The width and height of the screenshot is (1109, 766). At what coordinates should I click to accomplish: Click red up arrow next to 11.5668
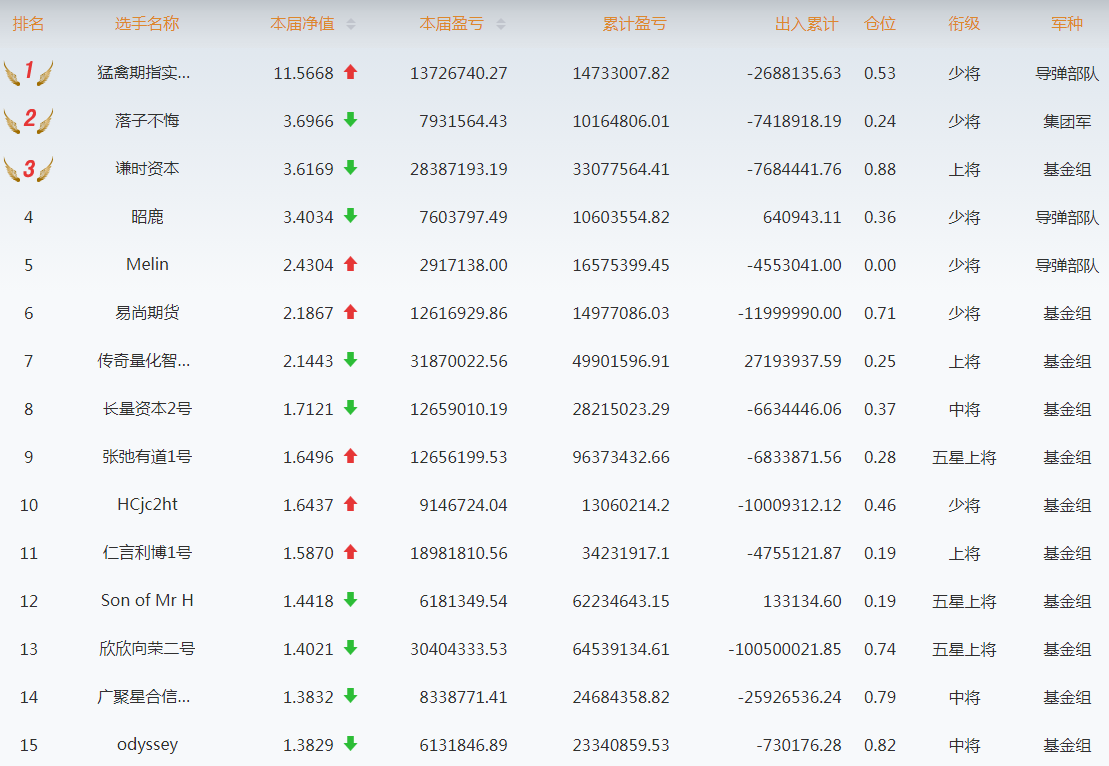(x=350, y=71)
